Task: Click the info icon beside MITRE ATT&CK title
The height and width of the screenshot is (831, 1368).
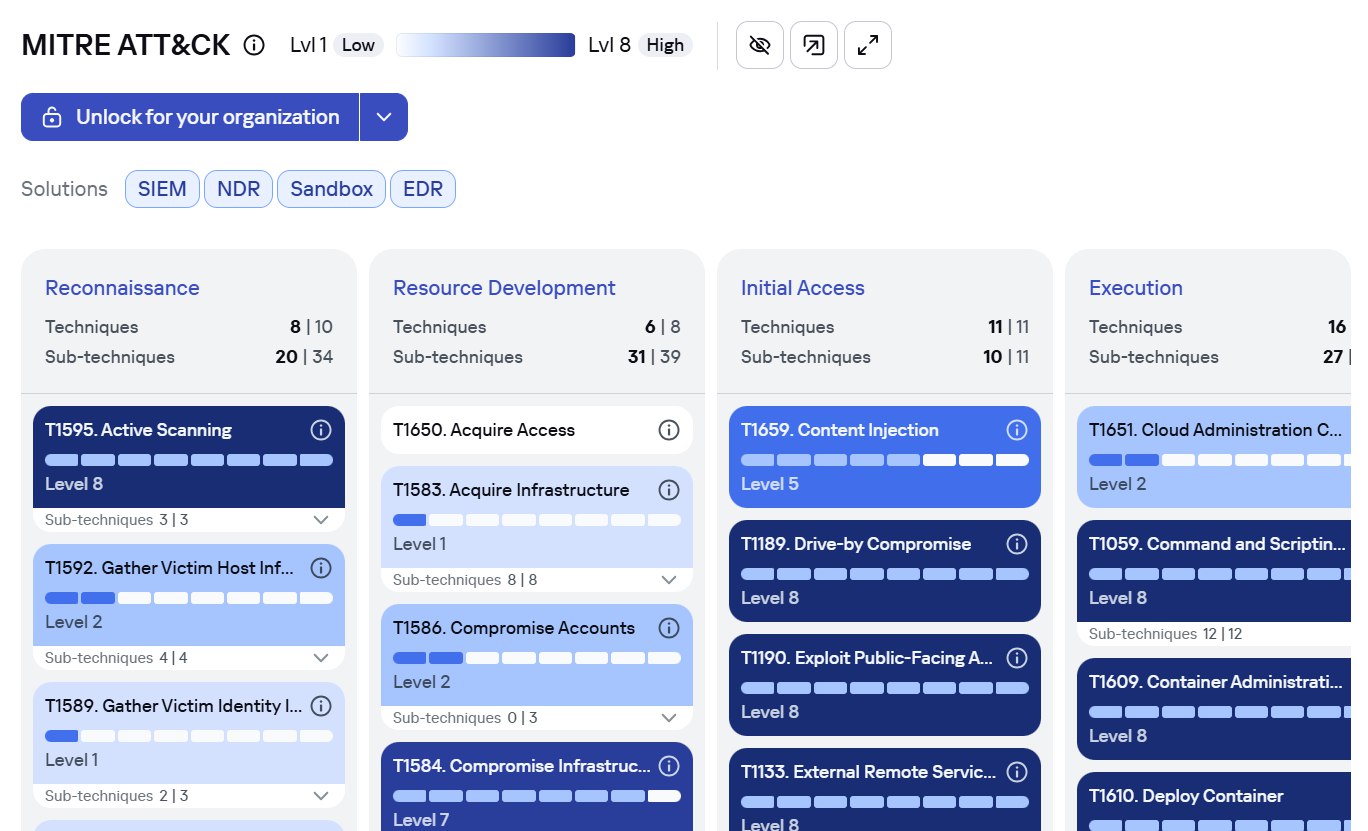Action: click(254, 45)
